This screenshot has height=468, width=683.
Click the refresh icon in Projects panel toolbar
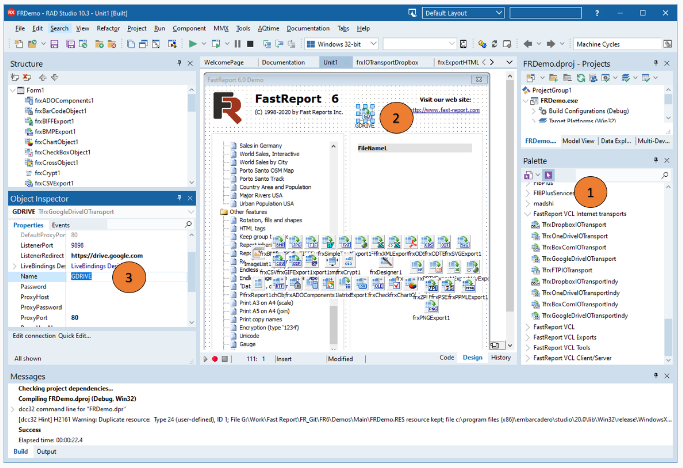coord(581,78)
